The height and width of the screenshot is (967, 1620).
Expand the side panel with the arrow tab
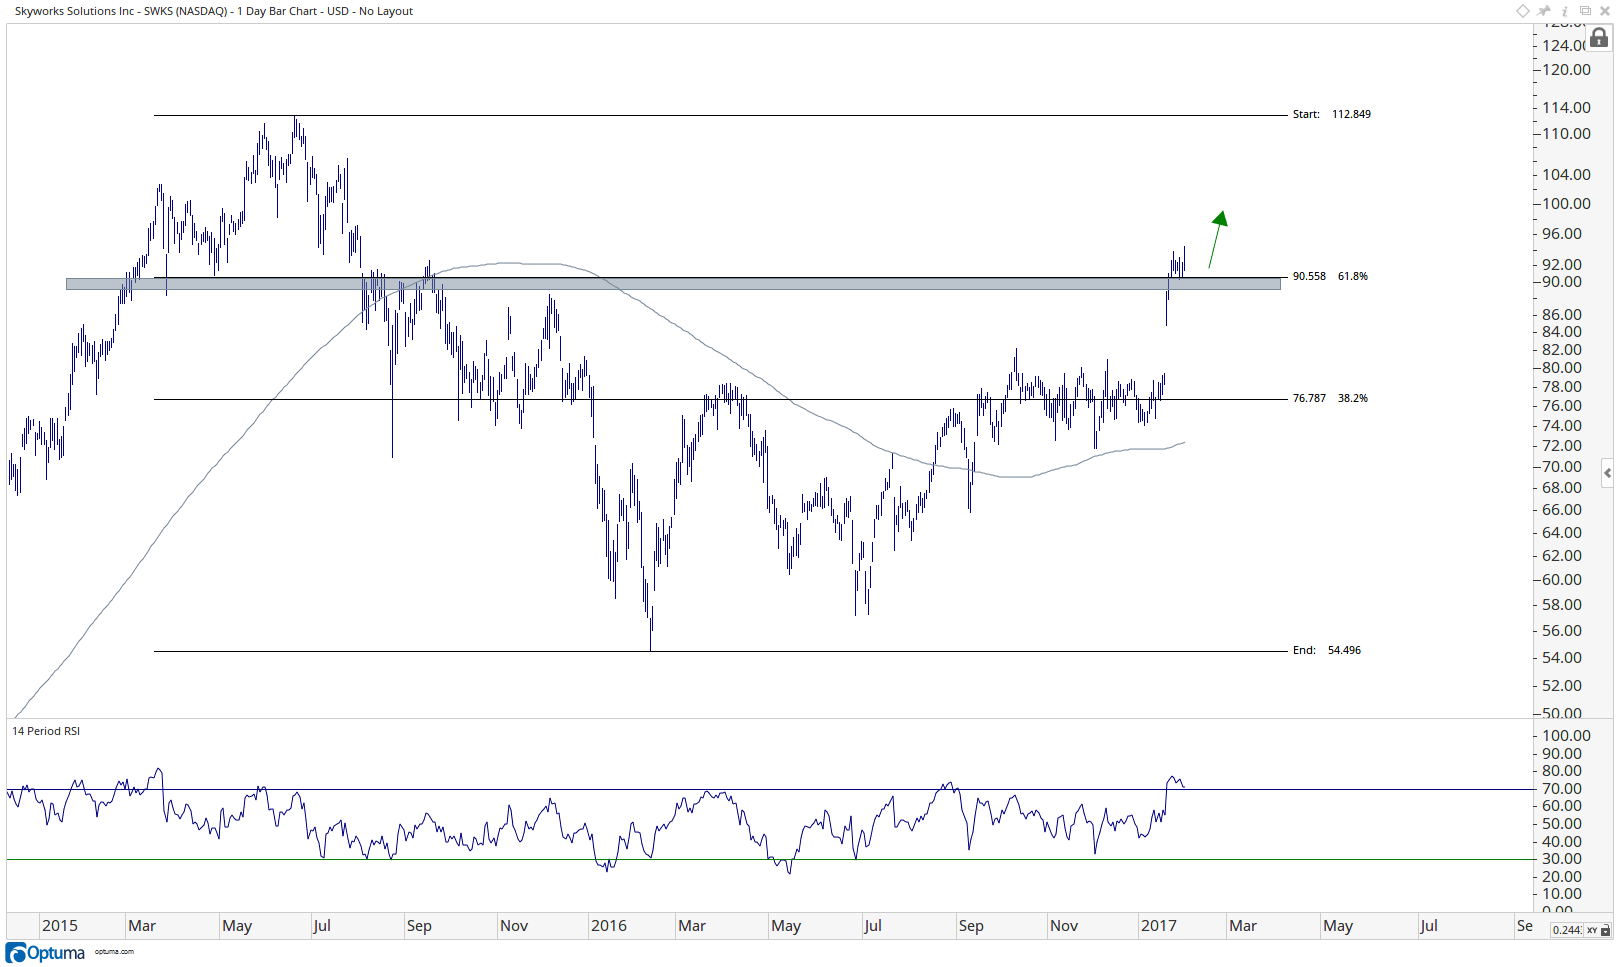point(1607,473)
